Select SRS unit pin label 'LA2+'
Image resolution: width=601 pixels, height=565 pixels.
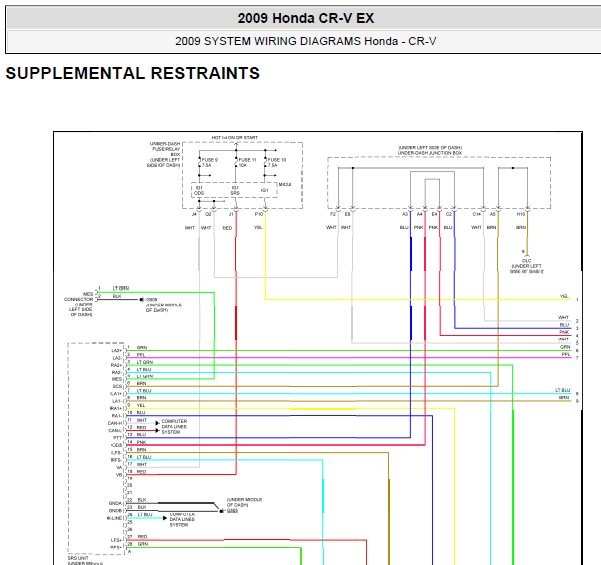[x=117, y=351]
